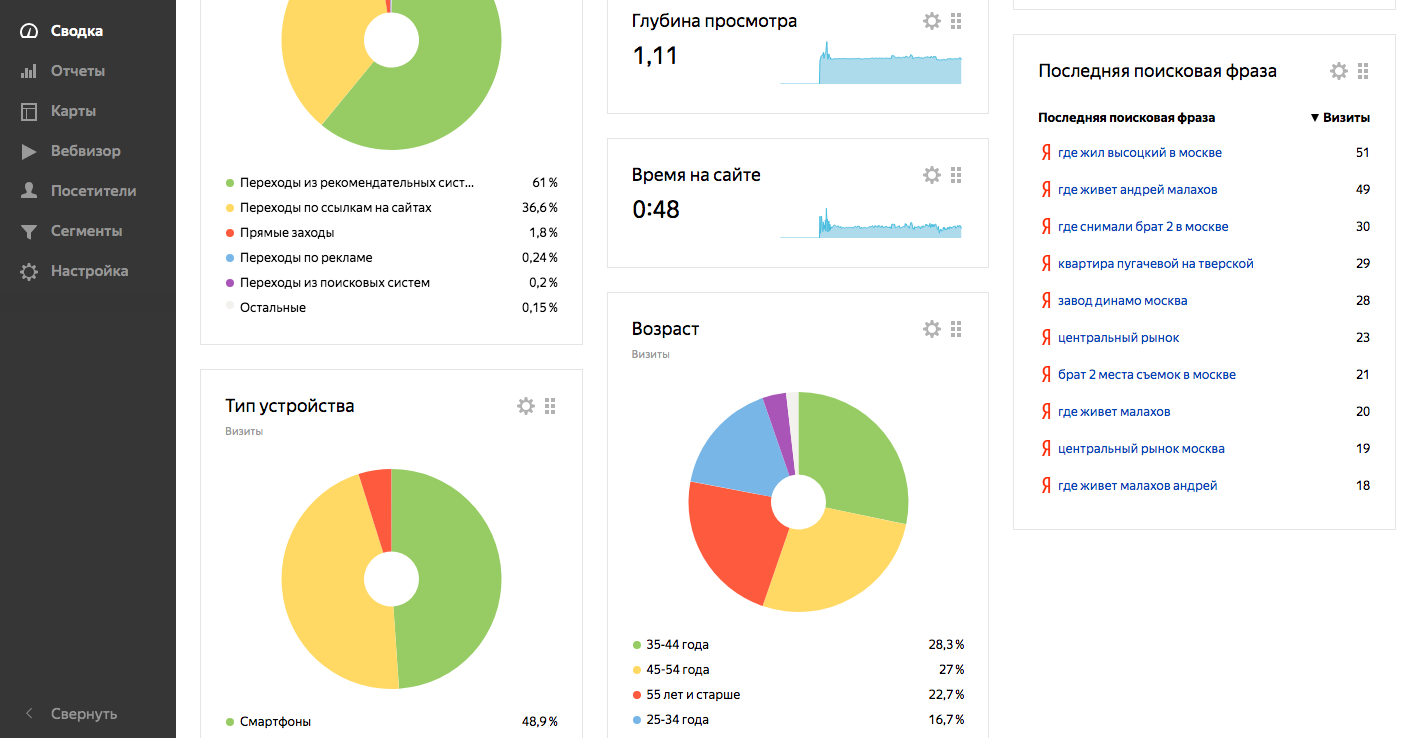Toggle green legend dot for Переходы из рекомендательных систем

pos(230,183)
